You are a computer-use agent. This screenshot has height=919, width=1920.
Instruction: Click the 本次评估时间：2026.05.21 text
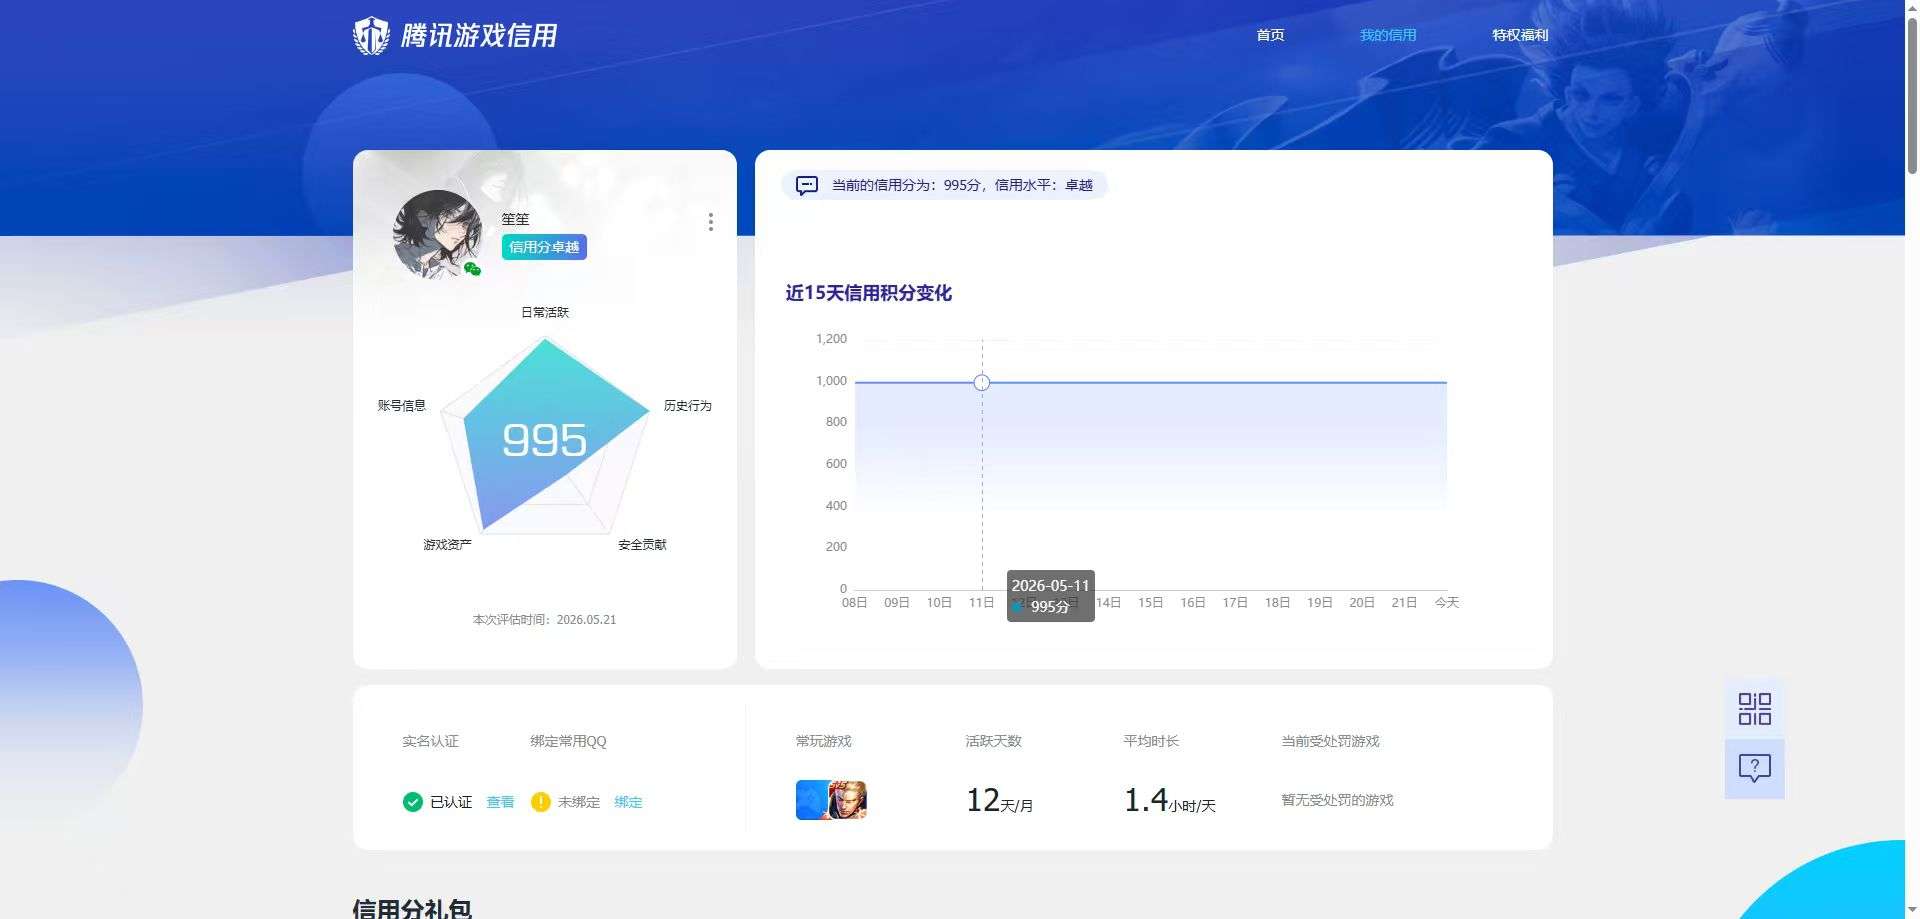(x=544, y=620)
